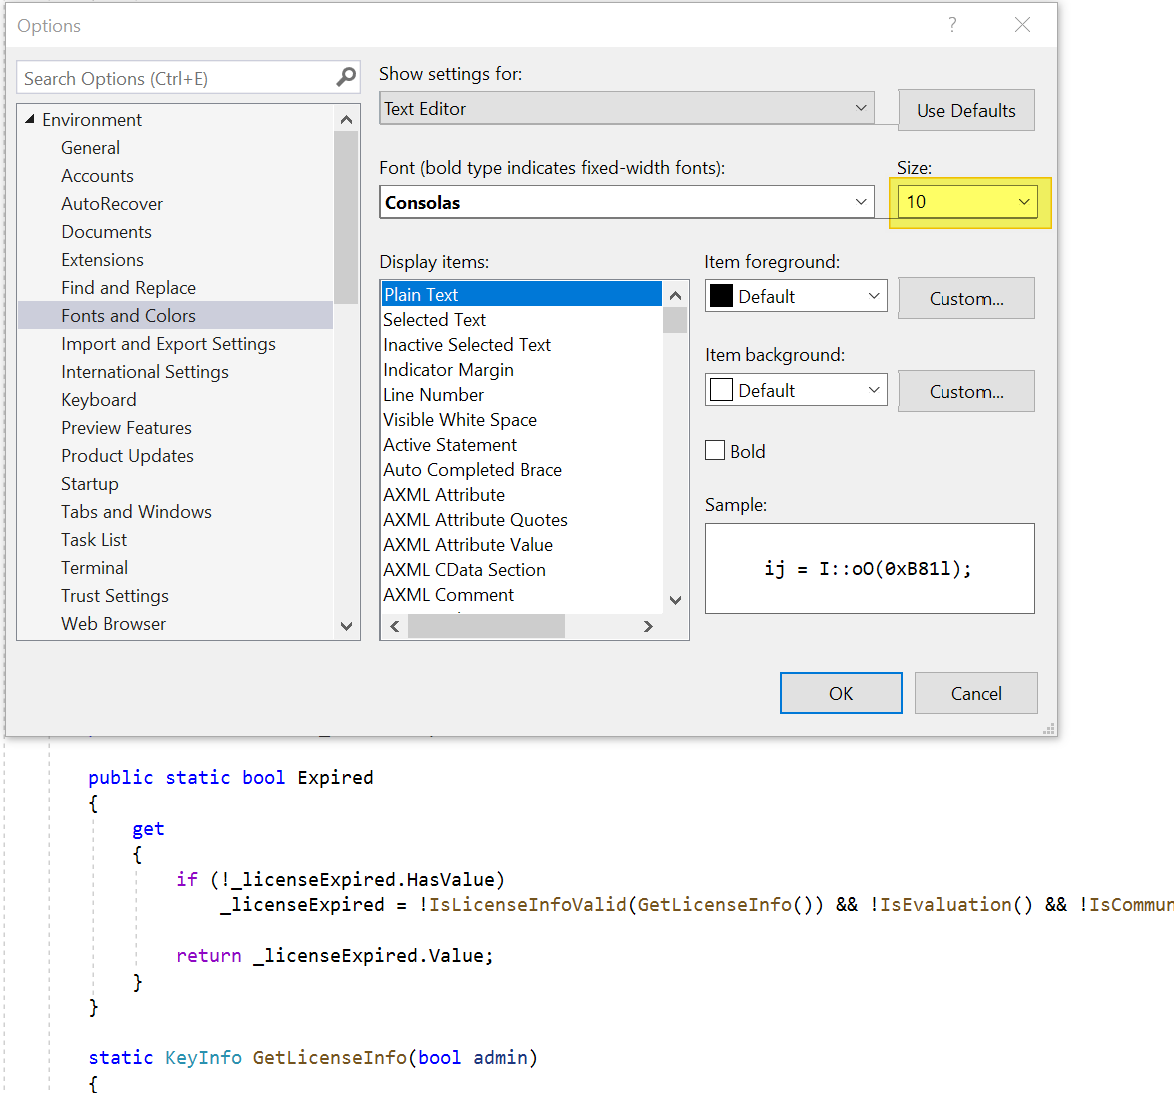
Task: Select Task List in the tree
Action: tap(94, 540)
